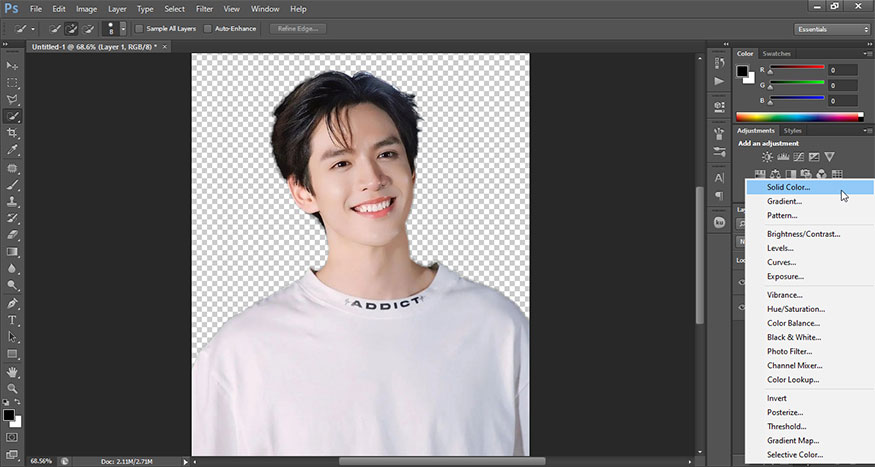
Task: Switch to the Swatches tab
Action: [776, 53]
